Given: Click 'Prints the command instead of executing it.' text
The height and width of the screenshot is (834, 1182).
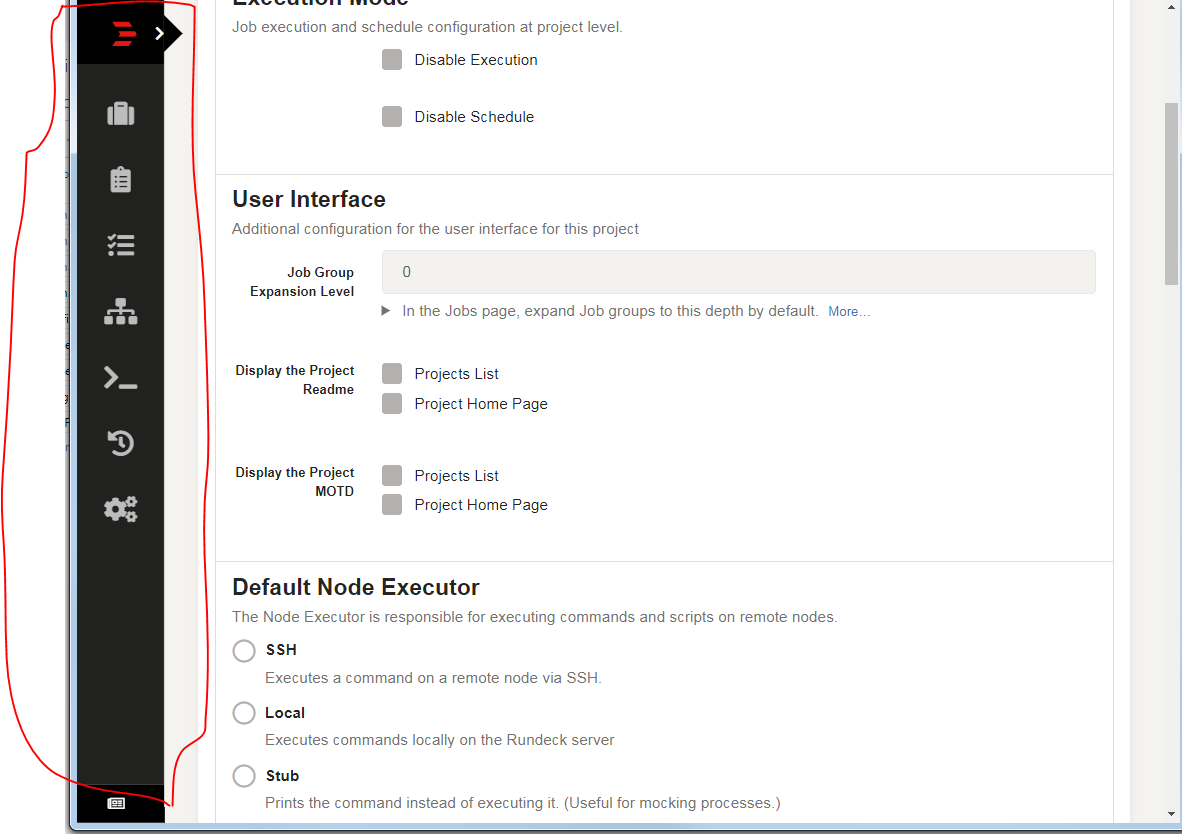Looking at the screenshot, I should pyautogui.click(x=412, y=803).
